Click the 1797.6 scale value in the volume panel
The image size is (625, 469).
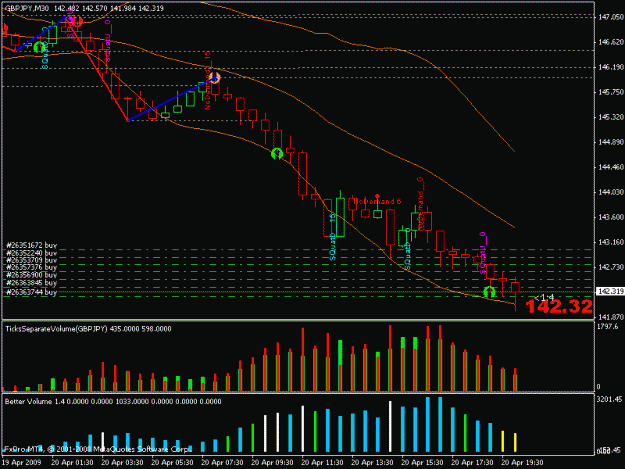(607, 326)
